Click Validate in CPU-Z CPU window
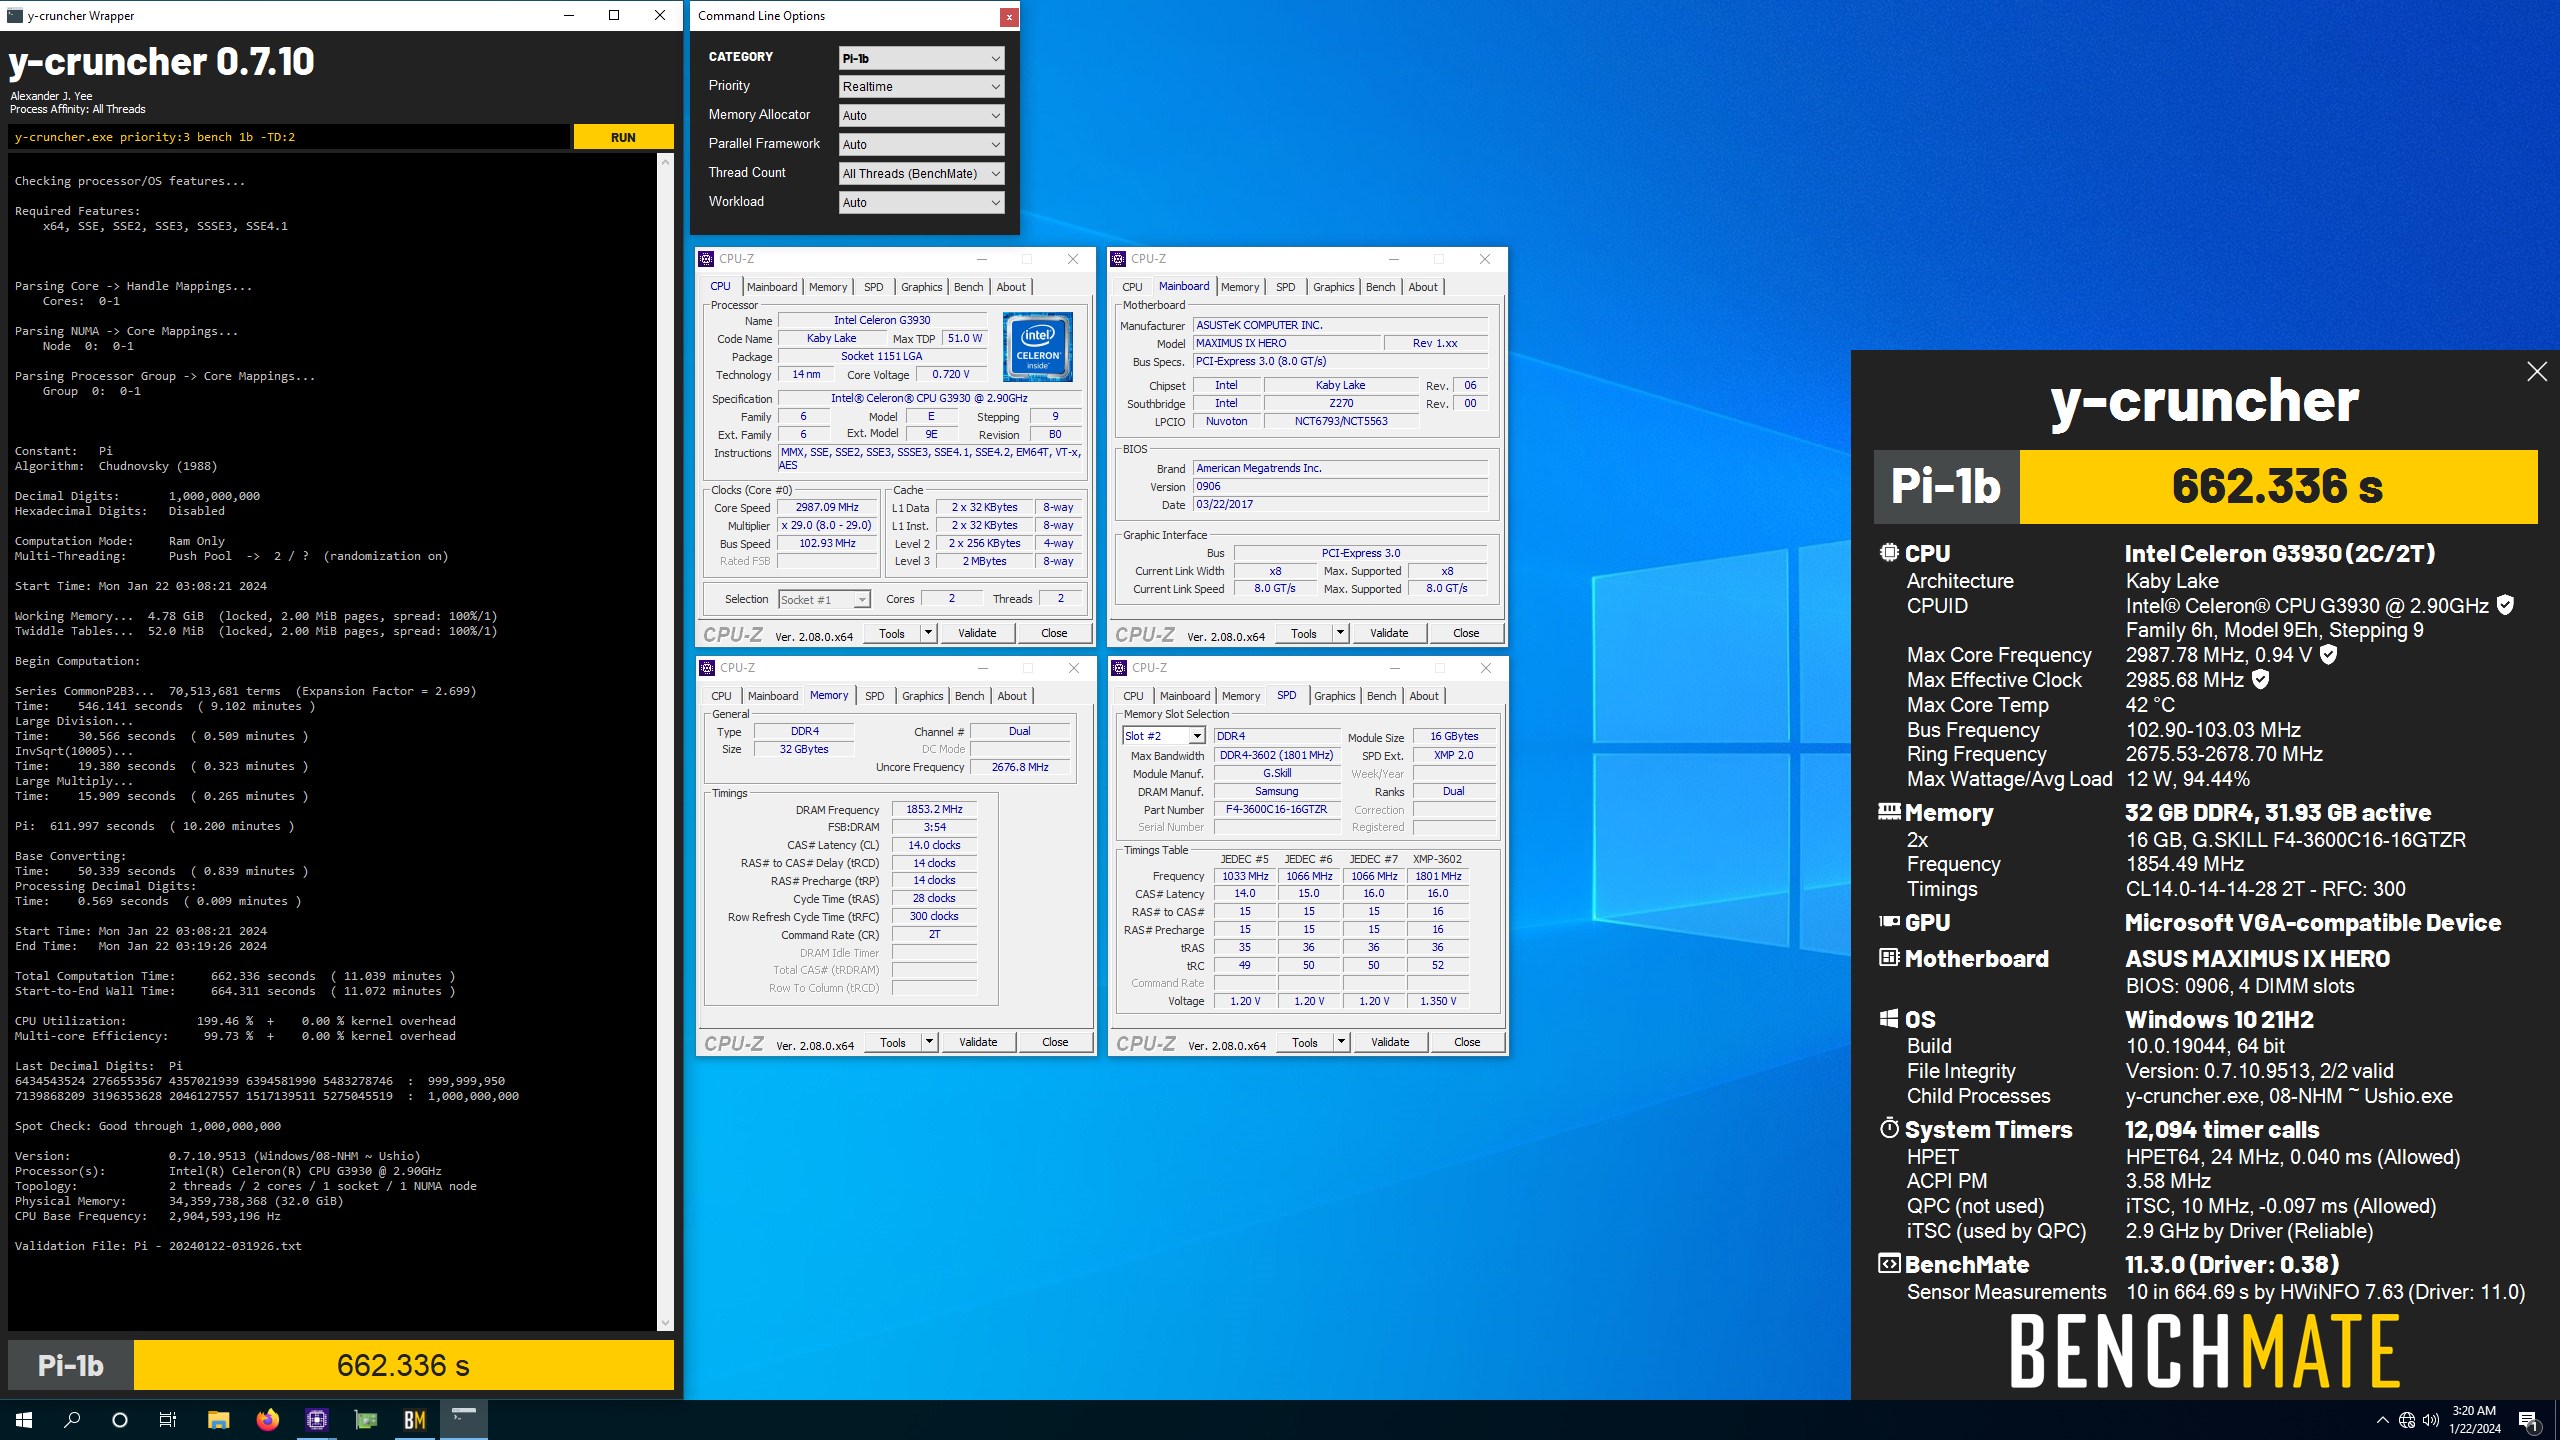 (977, 633)
